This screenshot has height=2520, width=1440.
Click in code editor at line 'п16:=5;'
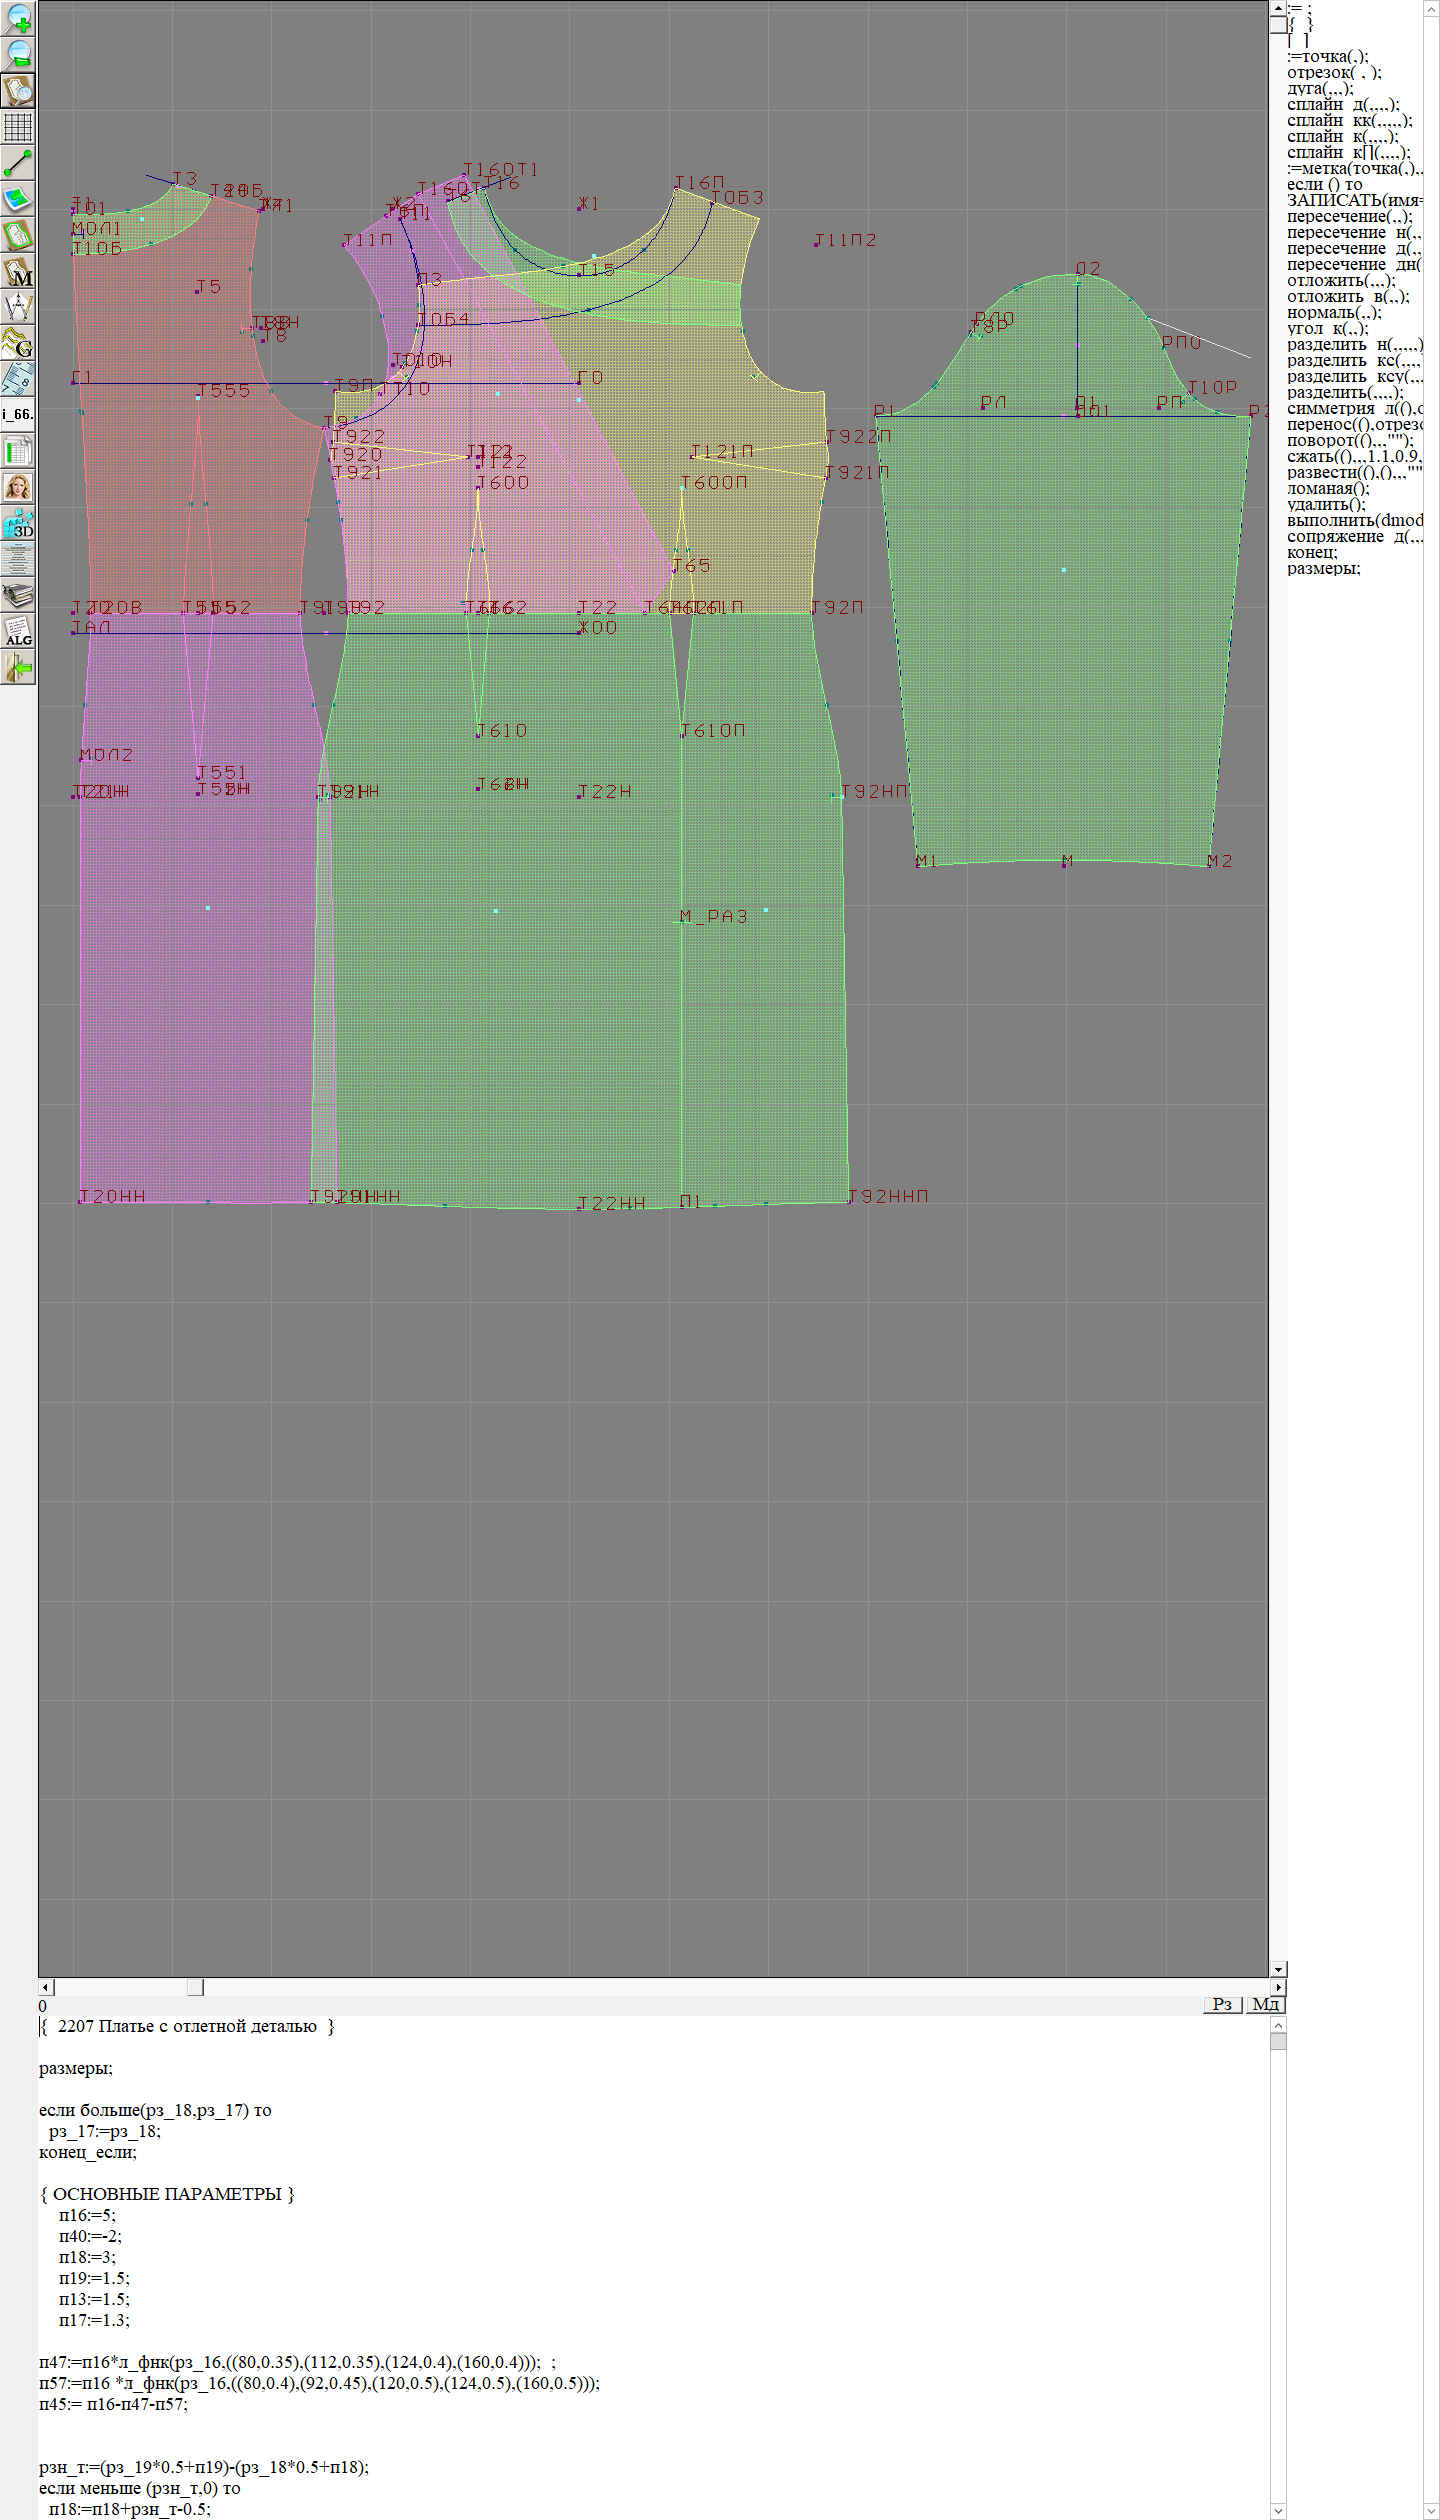(87, 2216)
